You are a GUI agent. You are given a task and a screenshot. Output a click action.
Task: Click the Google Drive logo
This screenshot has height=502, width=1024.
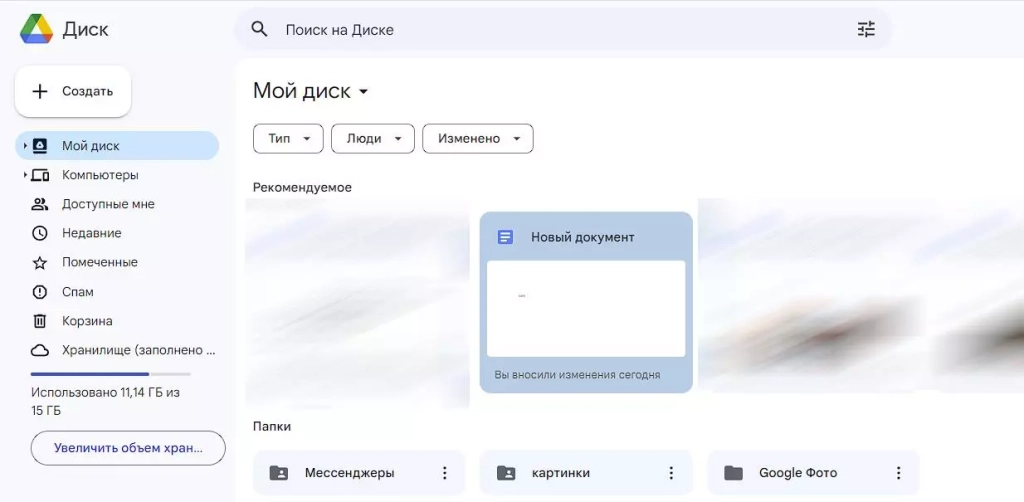coord(37,29)
